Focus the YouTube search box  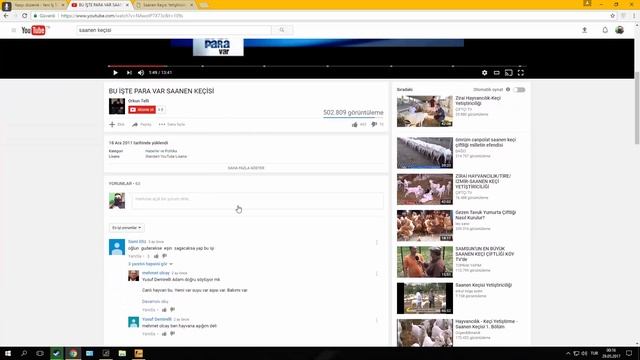pyautogui.click(x=173, y=30)
